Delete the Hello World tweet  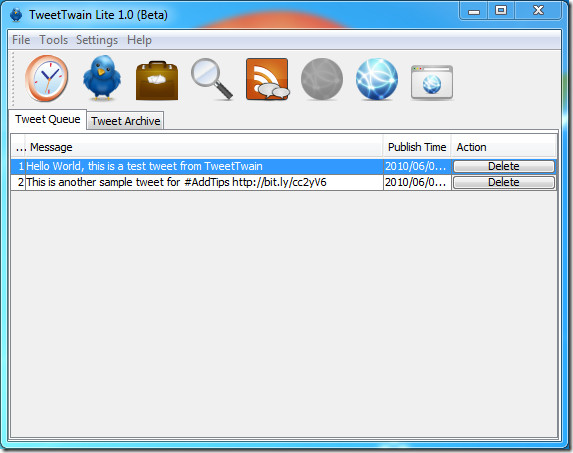coord(504,166)
